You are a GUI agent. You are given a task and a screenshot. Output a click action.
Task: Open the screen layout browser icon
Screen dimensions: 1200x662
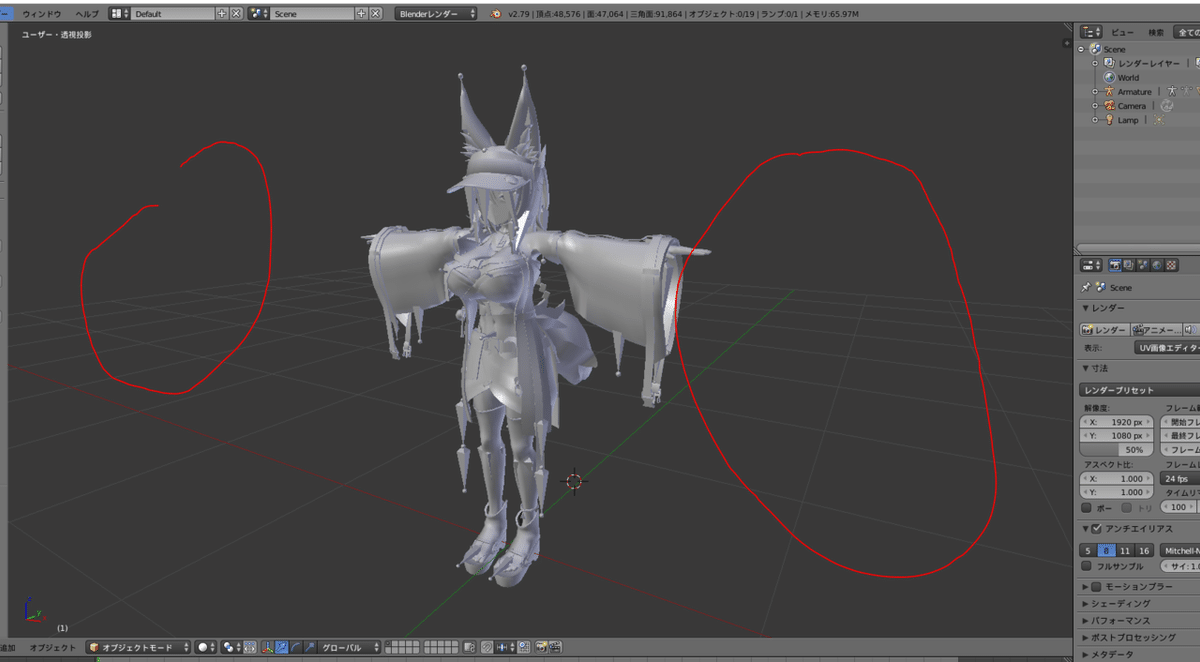pyautogui.click(x=119, y=14)
